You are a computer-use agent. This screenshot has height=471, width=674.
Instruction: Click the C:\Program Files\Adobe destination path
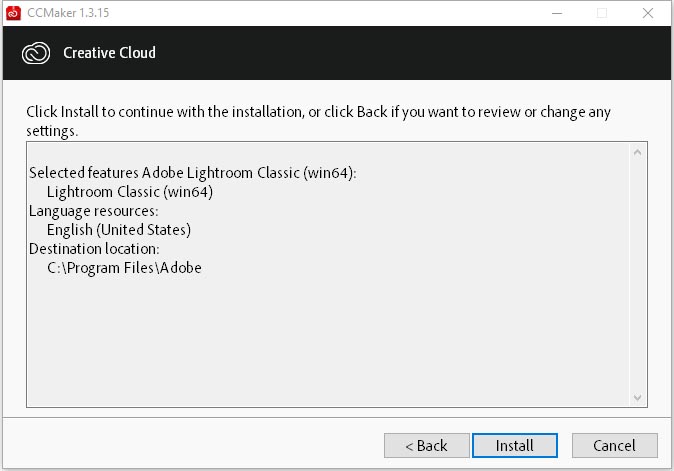124,268
